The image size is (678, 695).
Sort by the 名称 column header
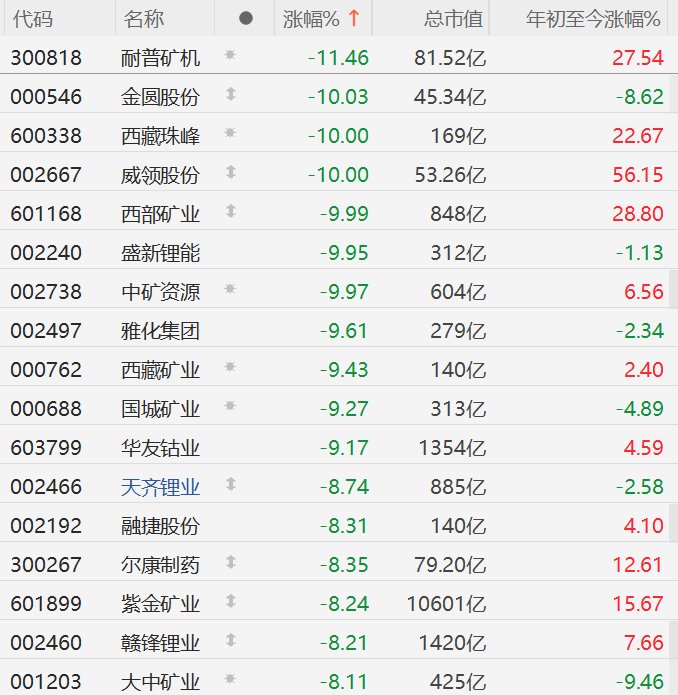click(x=144, y=19)
